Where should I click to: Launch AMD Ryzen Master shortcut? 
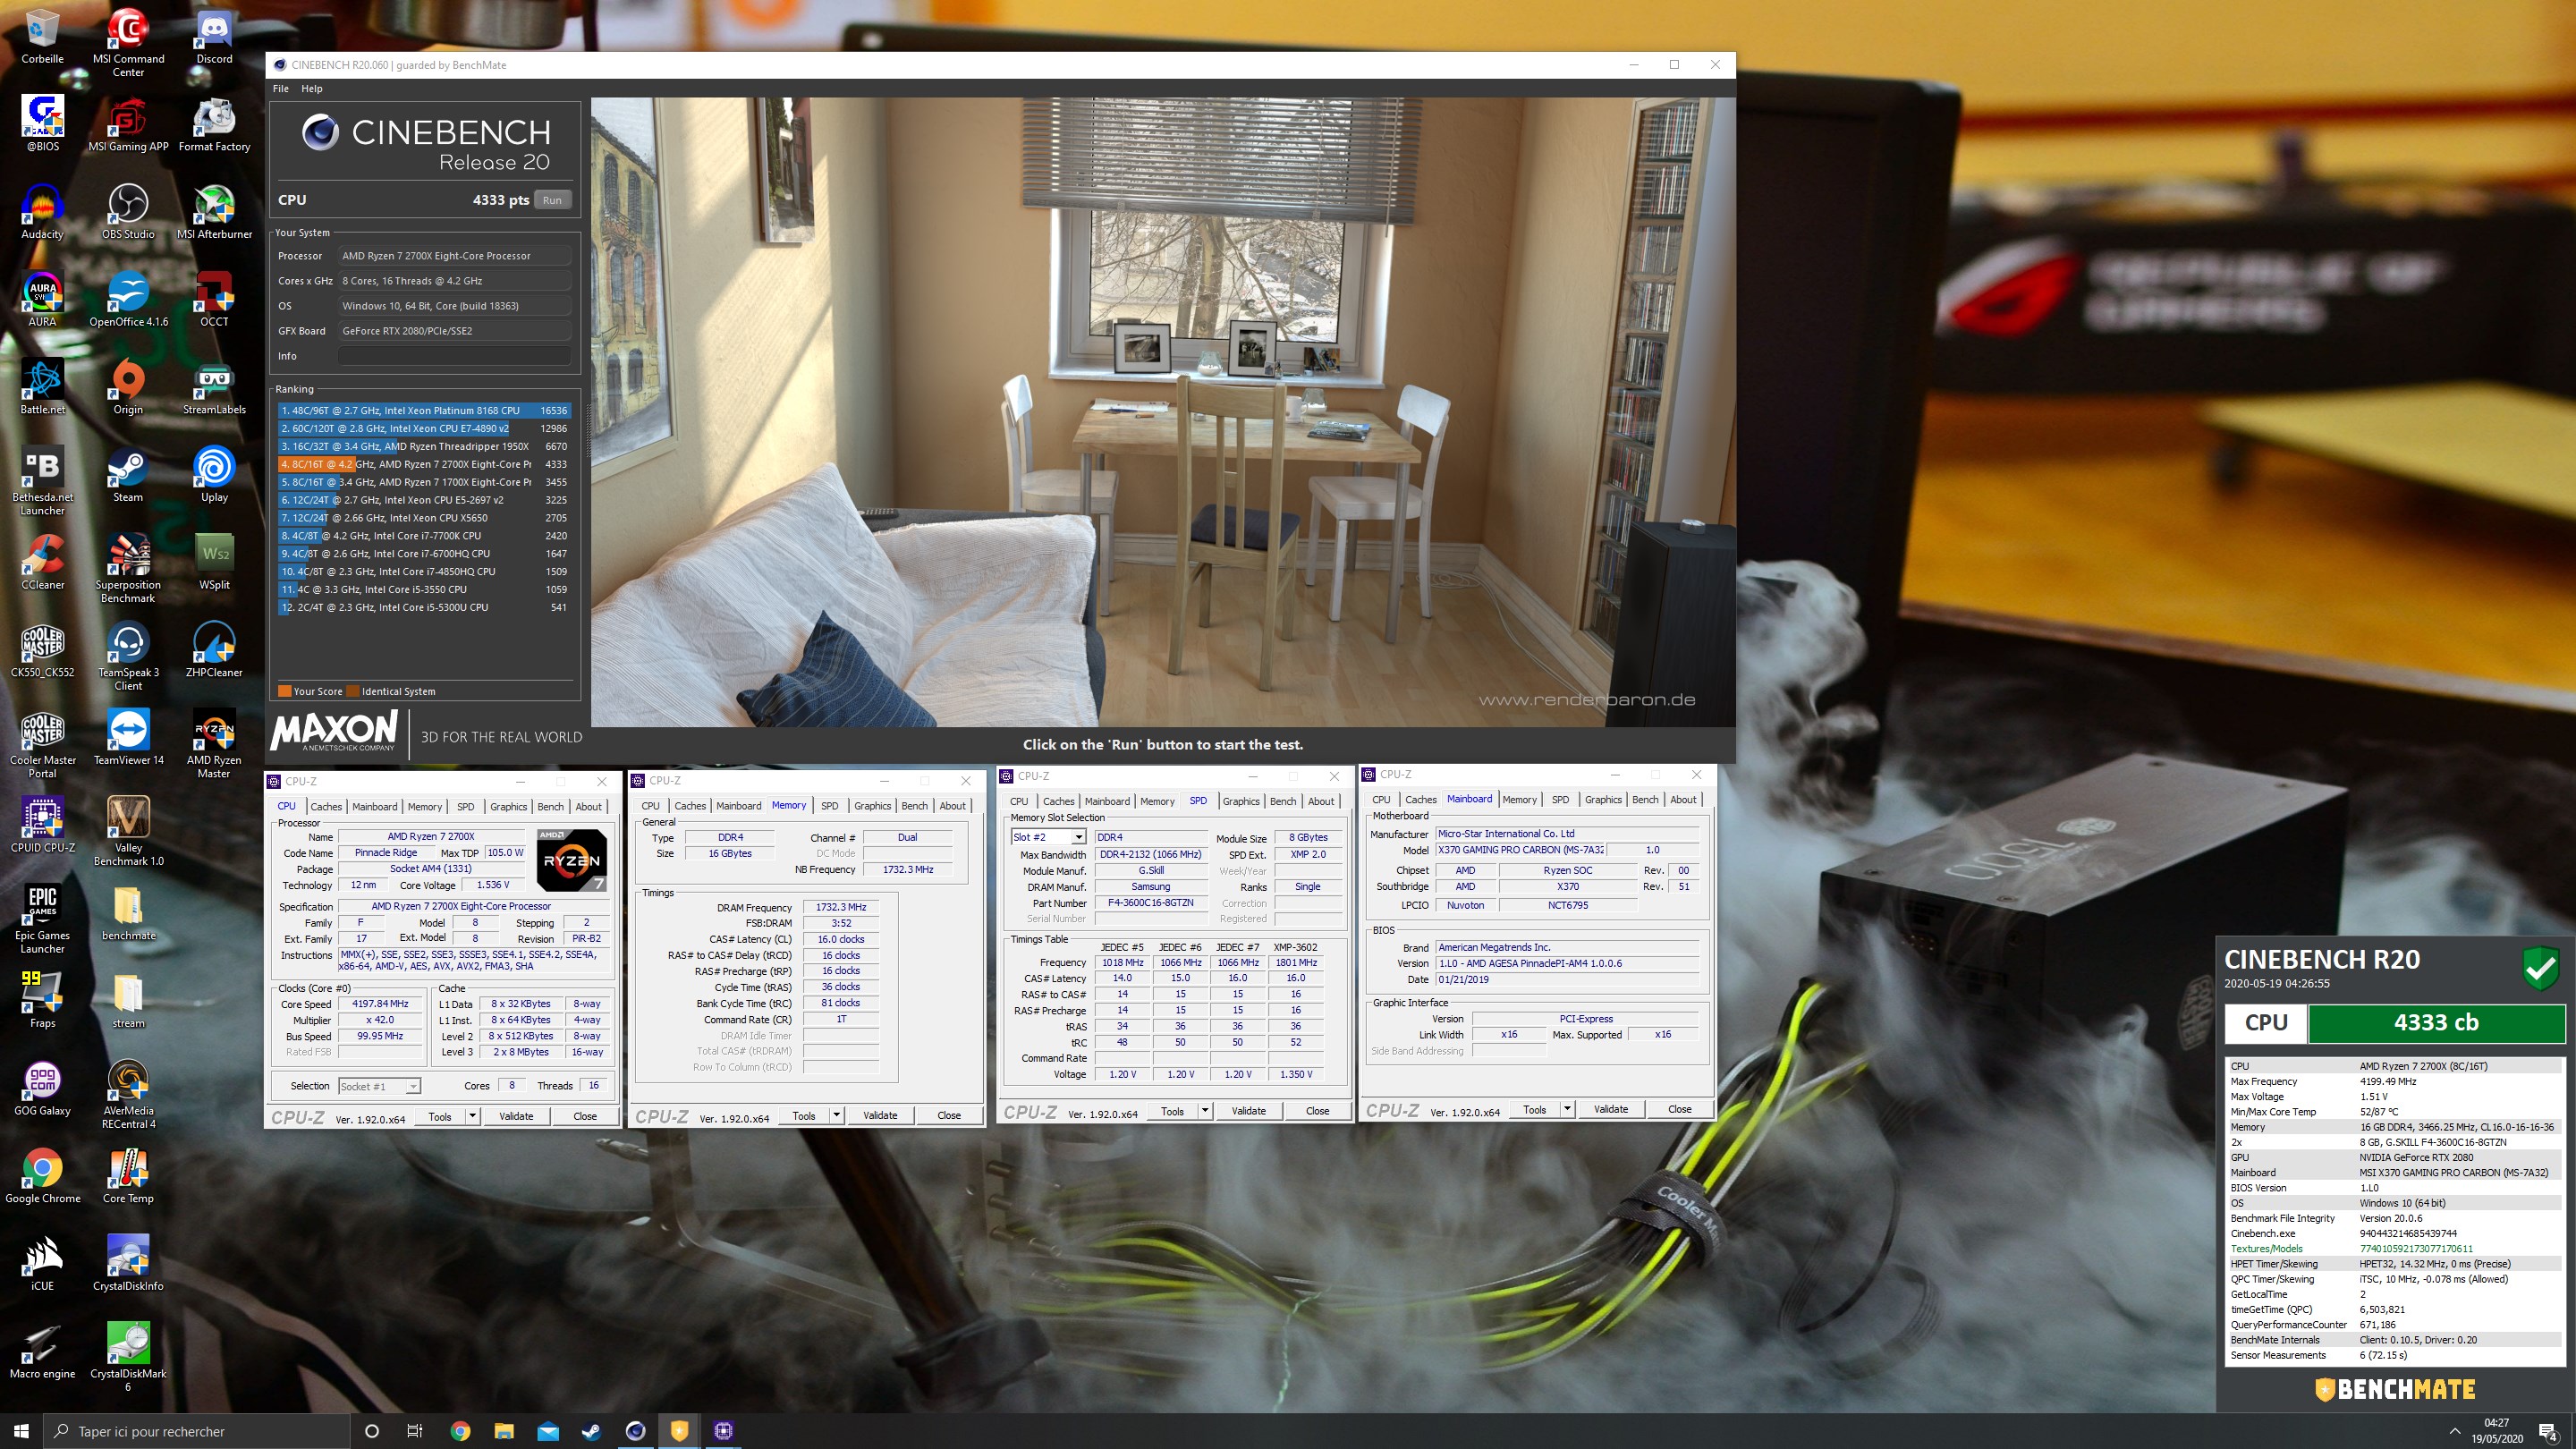click(214, 745)
